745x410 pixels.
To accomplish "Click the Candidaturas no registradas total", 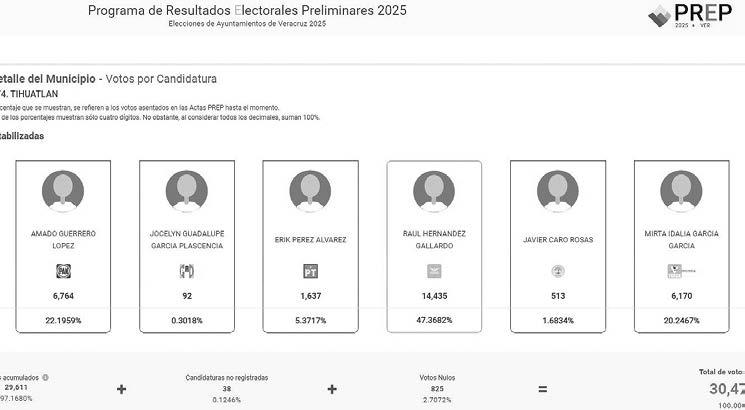I will [x=226, y=387].
